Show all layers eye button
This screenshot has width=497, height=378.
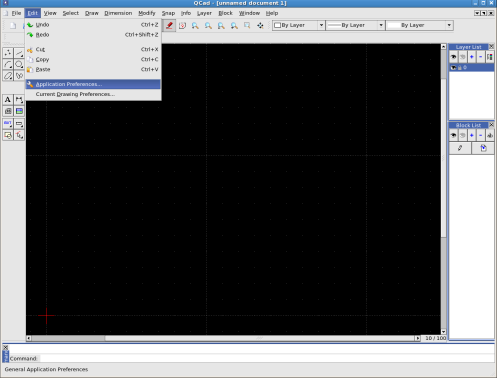click(x=453, y=57)
